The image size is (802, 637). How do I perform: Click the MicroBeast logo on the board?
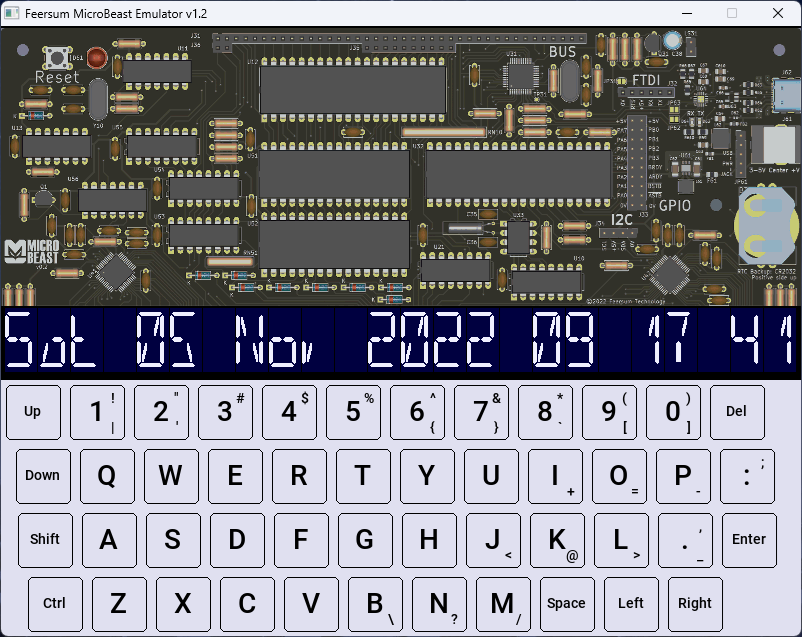(32, 251)
